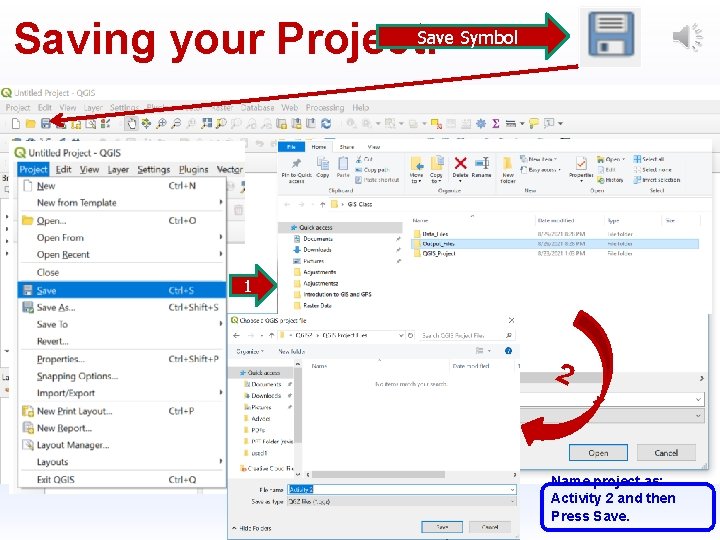The height and width of the screenshot is (540, 720).
Task: Click the horizontal scrollbar in save dialog
Action: 378,474
